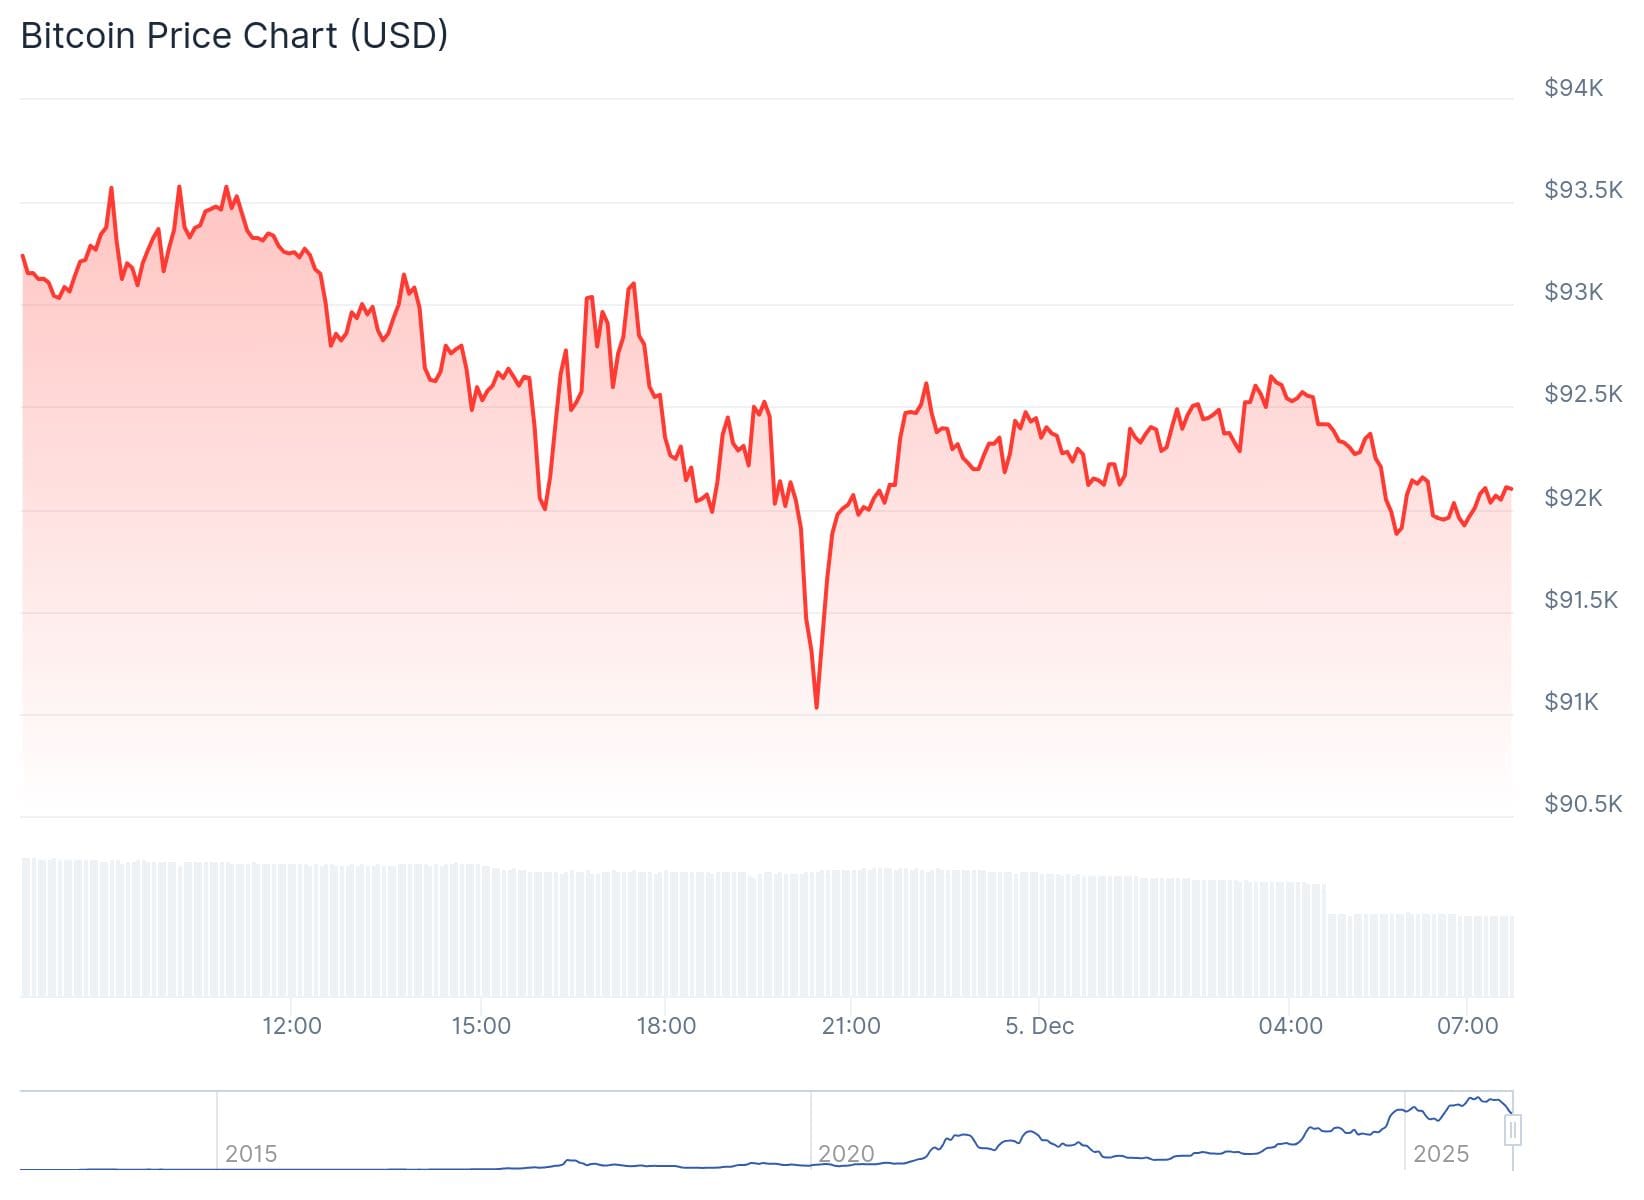The image size is (1644, 1200).
Task: Click the lowest price dip near $91K
Action: pyautogui.click(x=817, y=706)
